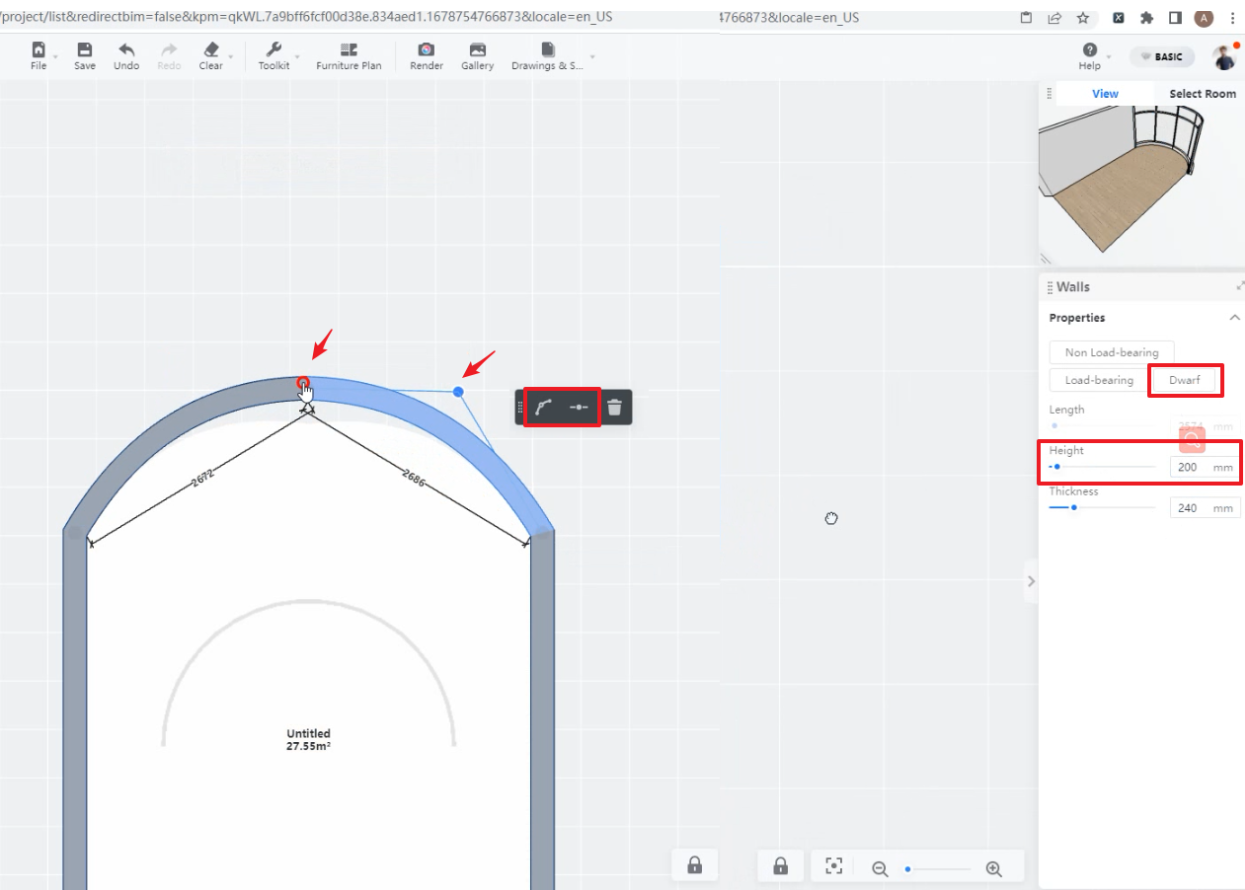
Task: Switch to the View tab
Action: point(1105,94)
